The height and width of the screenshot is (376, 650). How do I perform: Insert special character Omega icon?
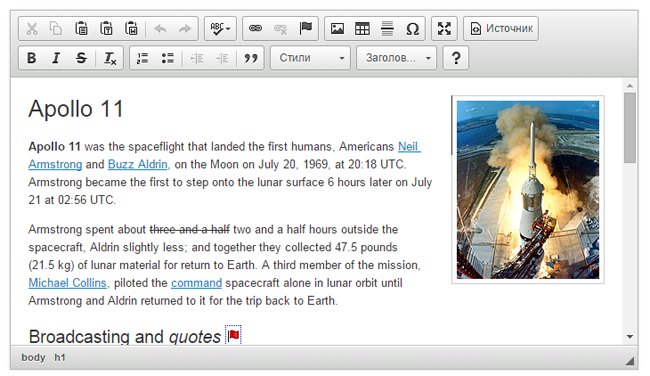[x=412, y=29]
